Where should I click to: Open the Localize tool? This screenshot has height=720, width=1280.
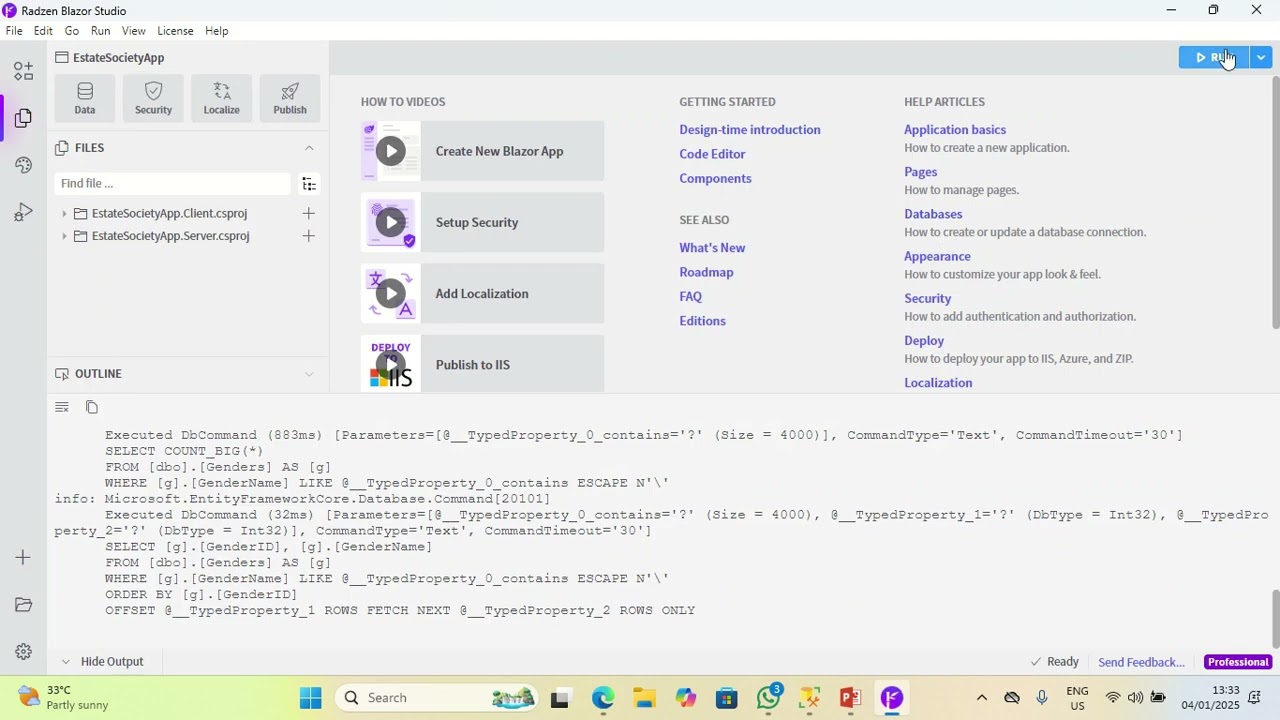221,98
